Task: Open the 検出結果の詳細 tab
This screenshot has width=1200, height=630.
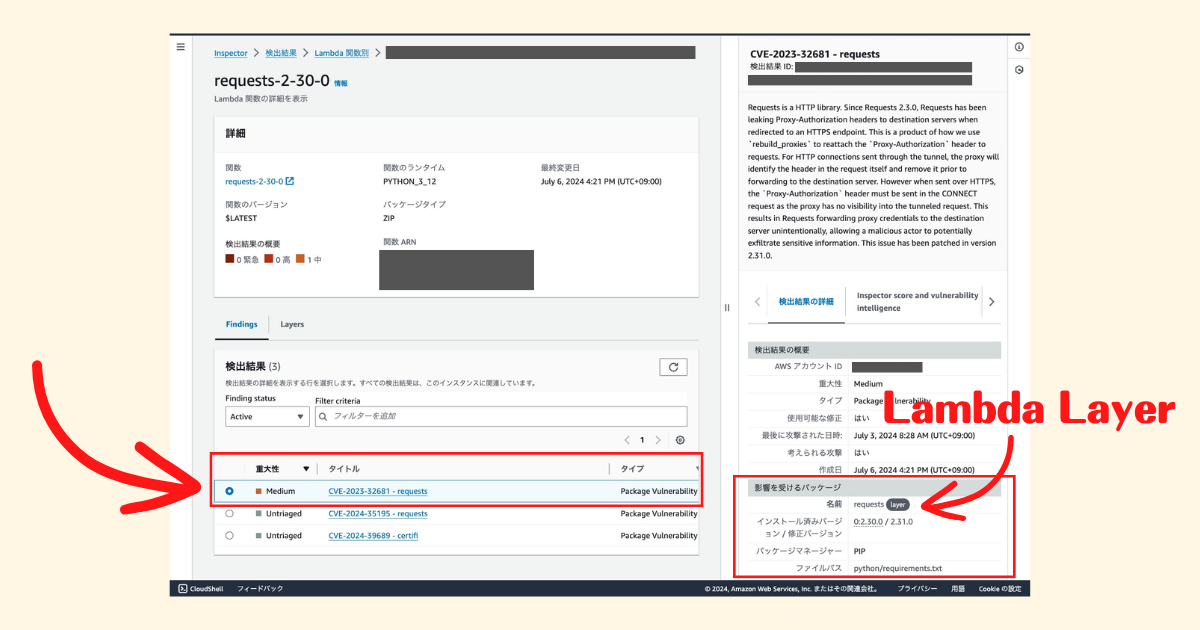Action: click(806, 302)
